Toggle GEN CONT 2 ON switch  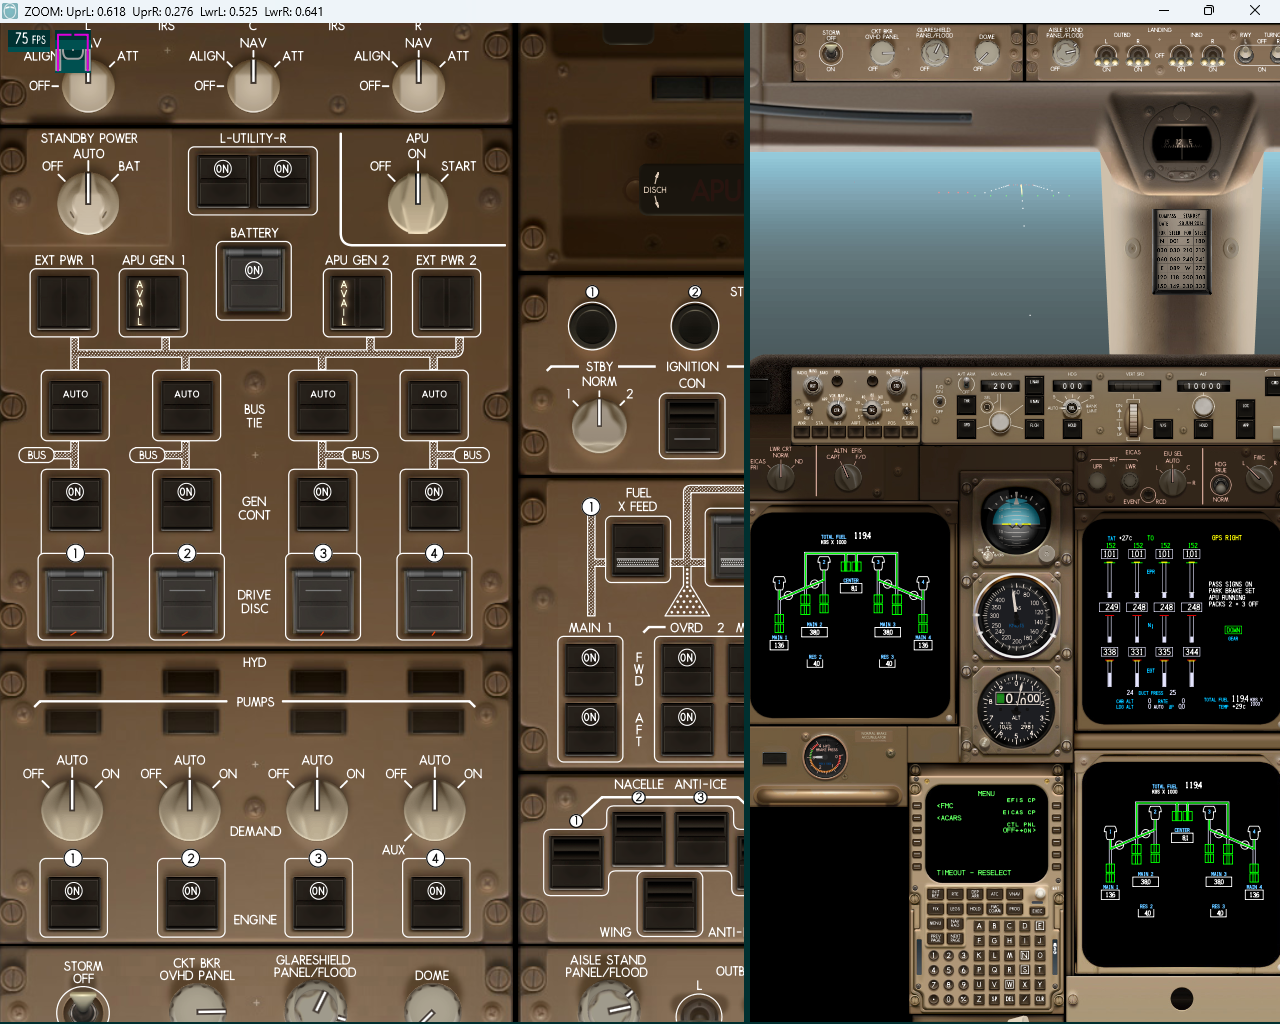[186, 503]
